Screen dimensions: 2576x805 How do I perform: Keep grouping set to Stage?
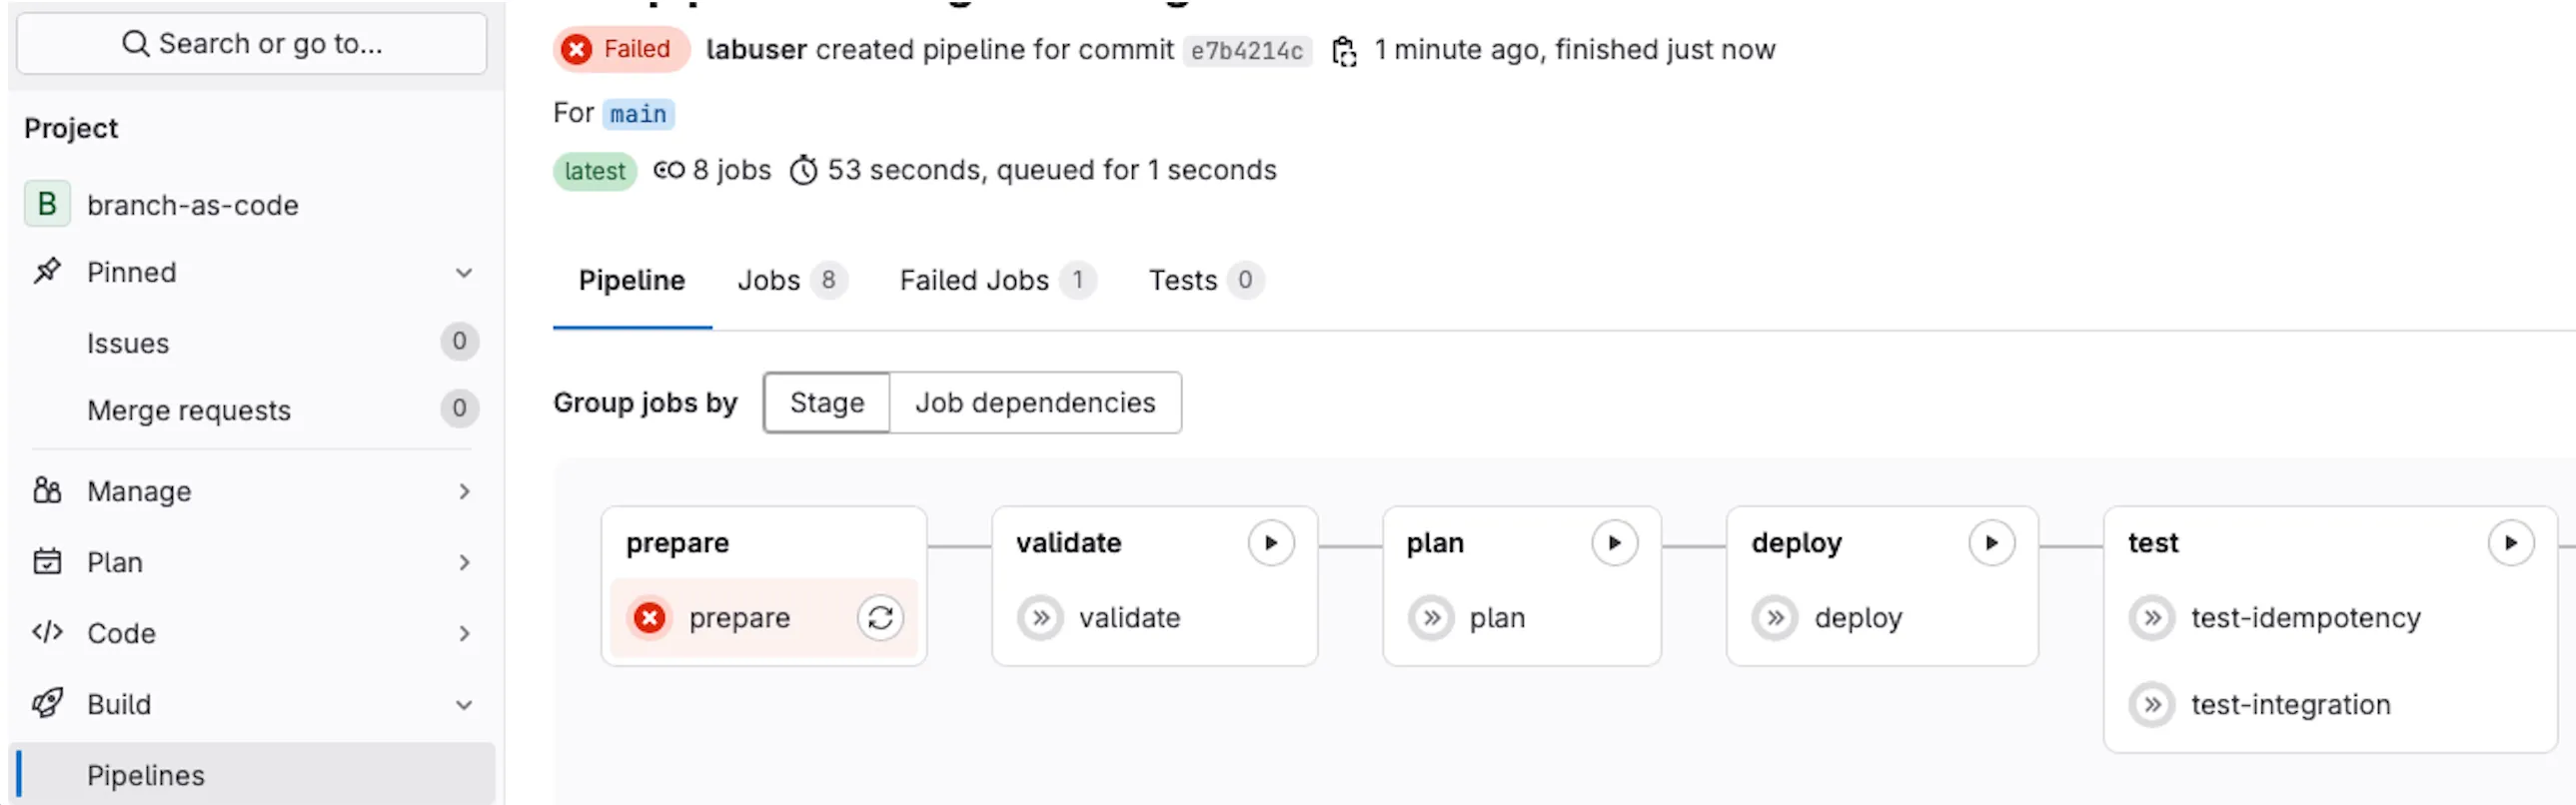click(x=826, y=403)
